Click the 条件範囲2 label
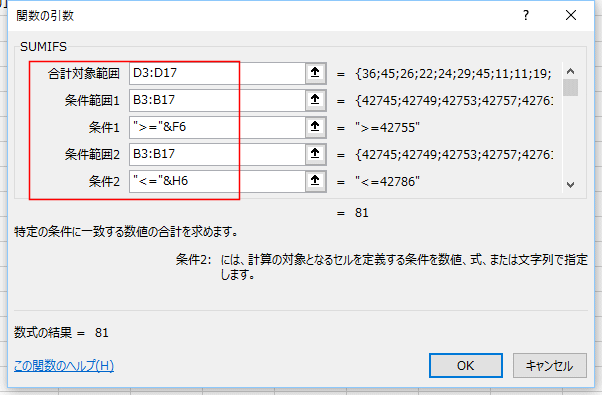The height and width of the screenshot is (395, 602). point(92,155)
